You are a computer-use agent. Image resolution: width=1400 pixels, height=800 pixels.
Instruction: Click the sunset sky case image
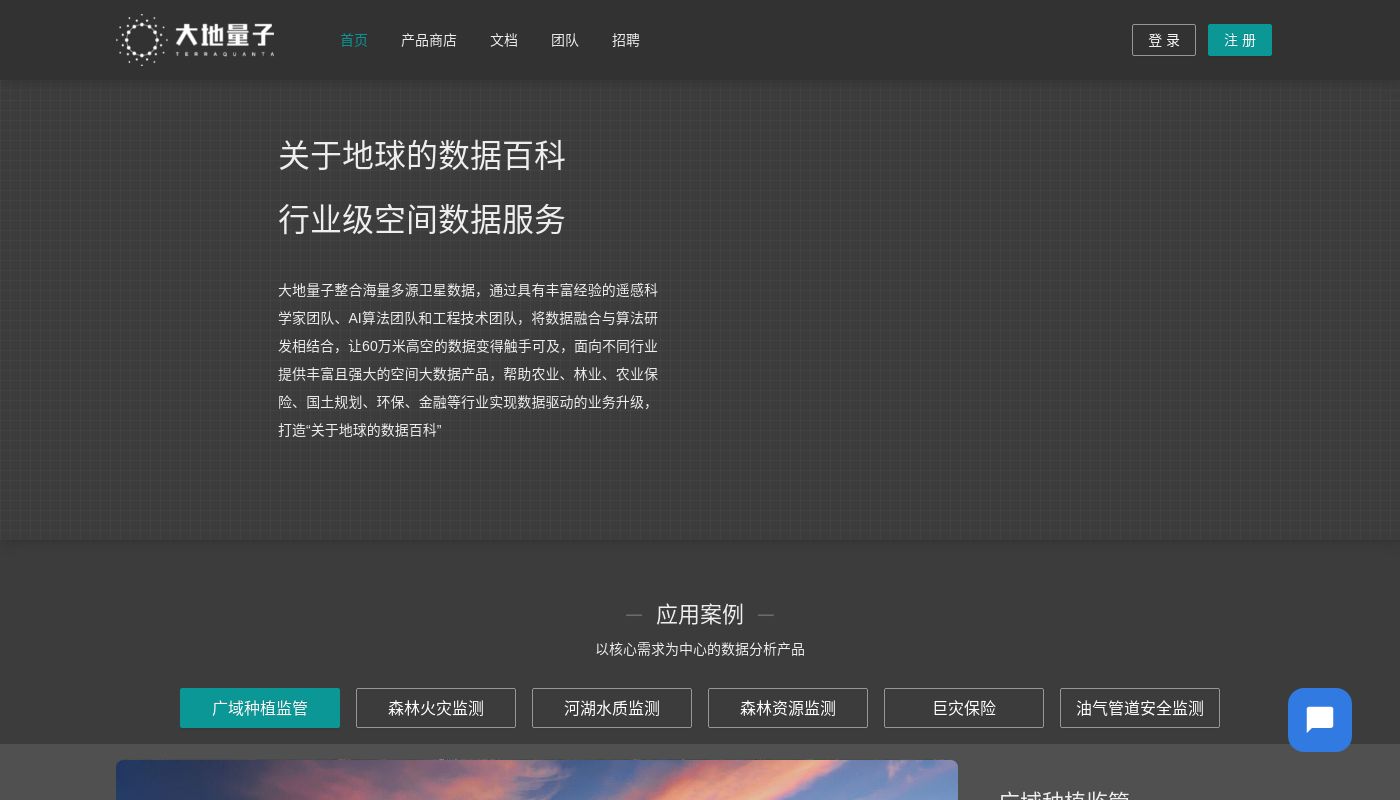click(x=537, y=780)
